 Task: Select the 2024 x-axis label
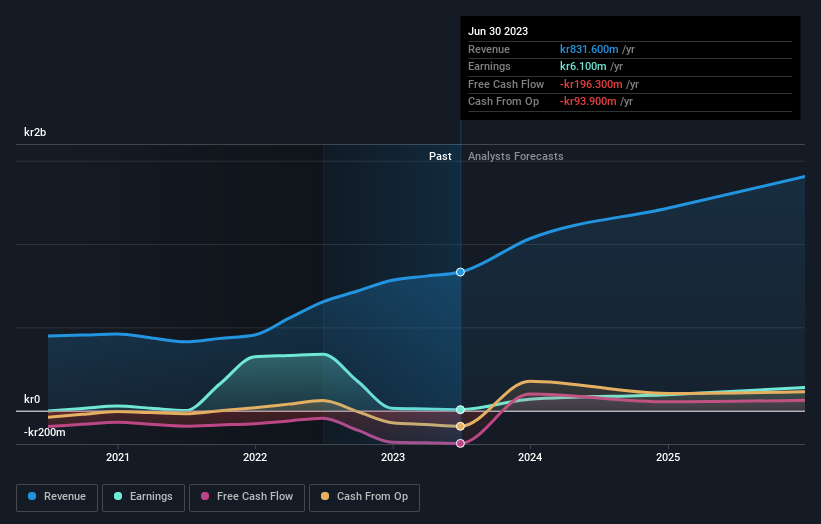530,457
